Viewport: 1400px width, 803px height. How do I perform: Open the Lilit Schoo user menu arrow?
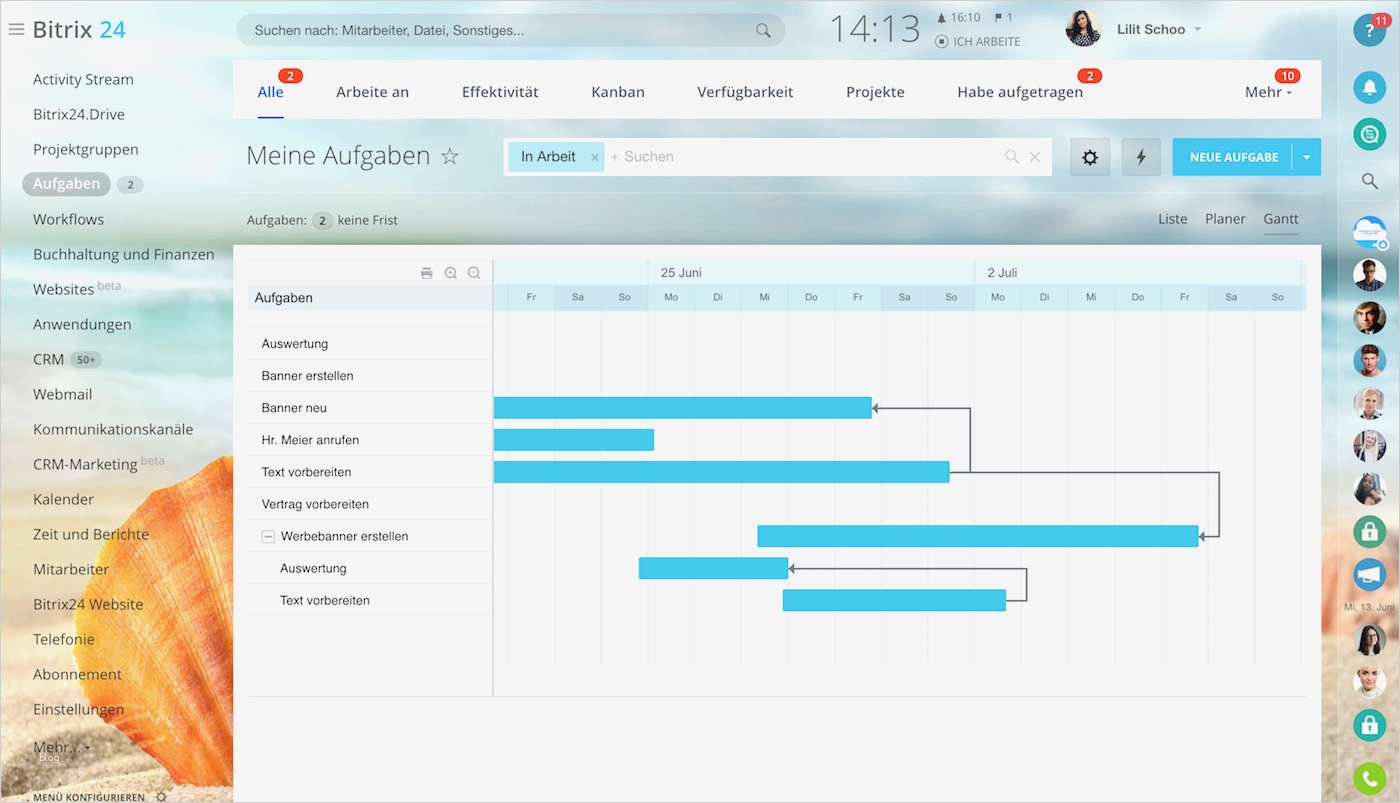[x=1198, y=30]
